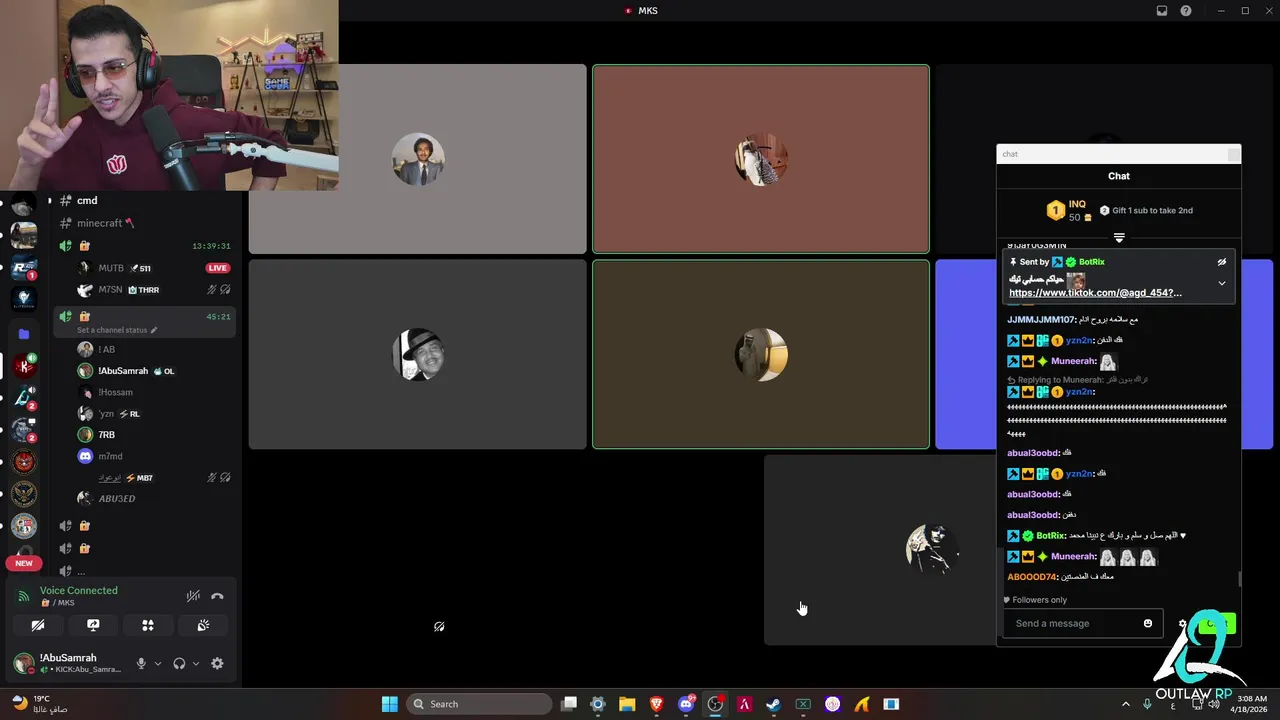Image resolution: width=1280 pixels, height=720 pixels.
Task: Click the crossed-out icon below the video tiles
Action: coord(439,626)
